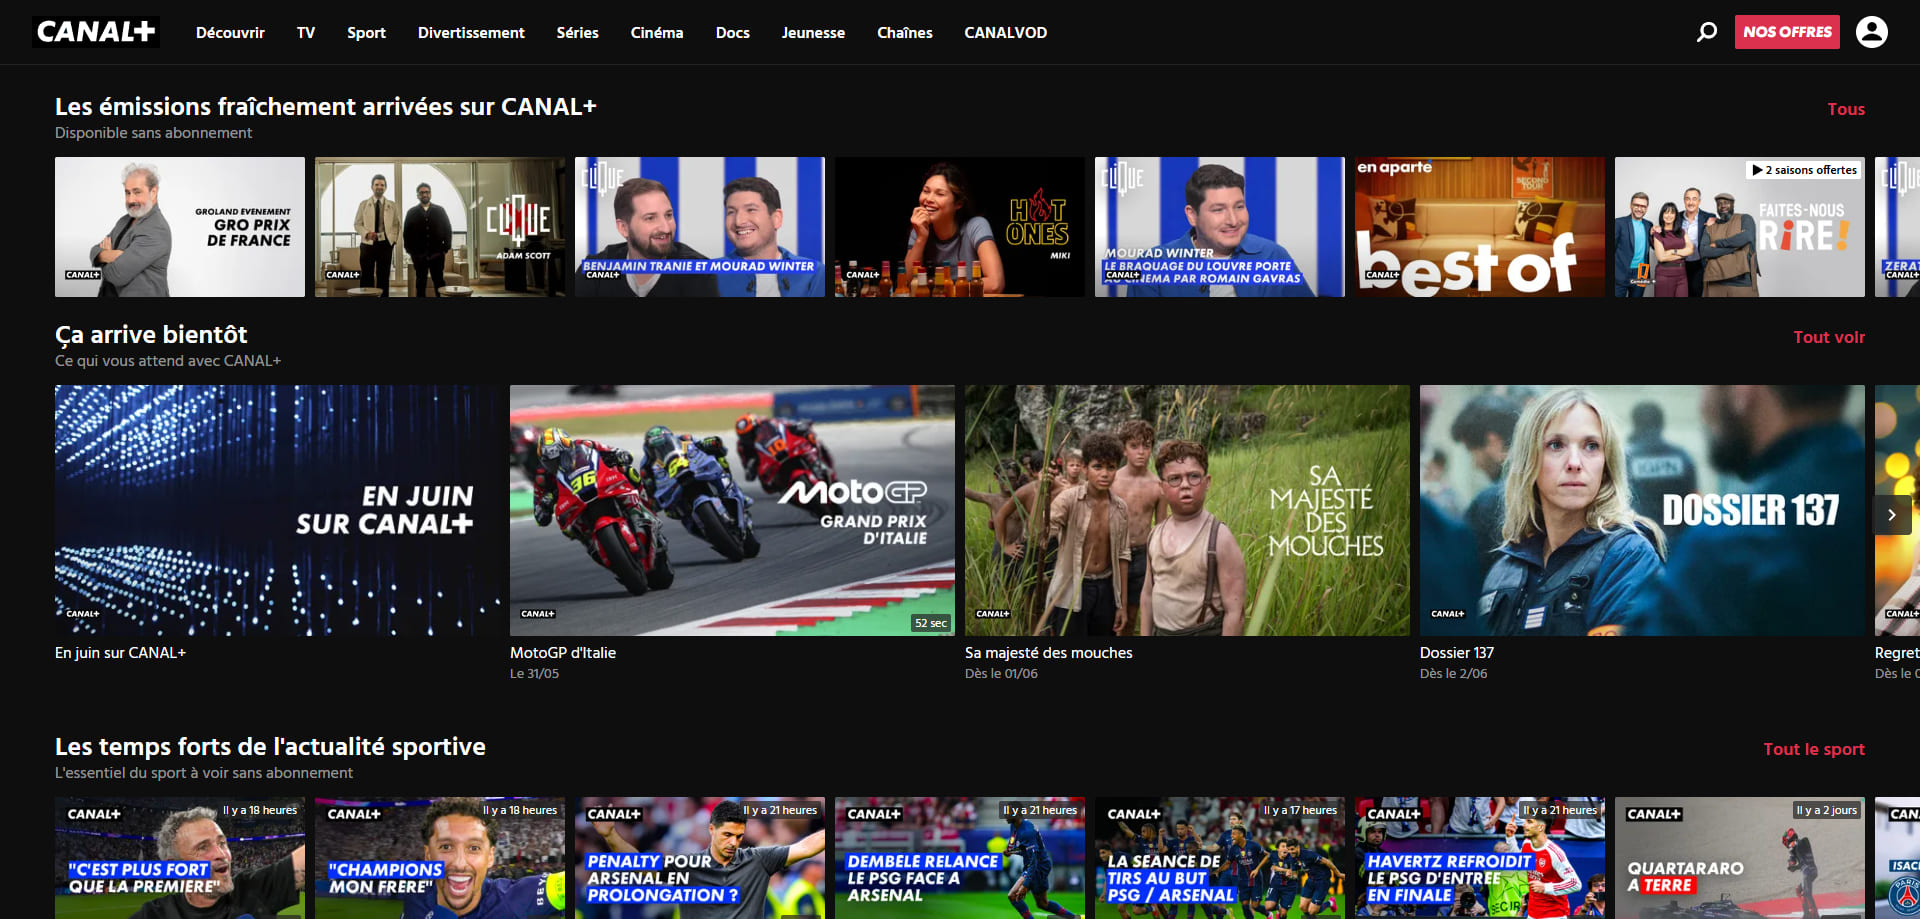
Task: Open the En aparté best of thumbnail
Action: pyautogui.click(x=1480, y=227)
